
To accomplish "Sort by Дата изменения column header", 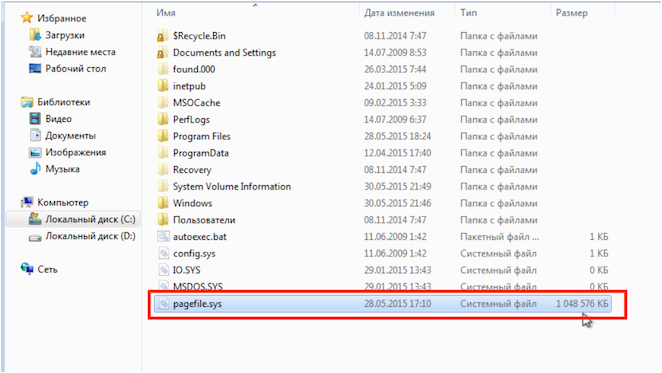I will 399,13.
